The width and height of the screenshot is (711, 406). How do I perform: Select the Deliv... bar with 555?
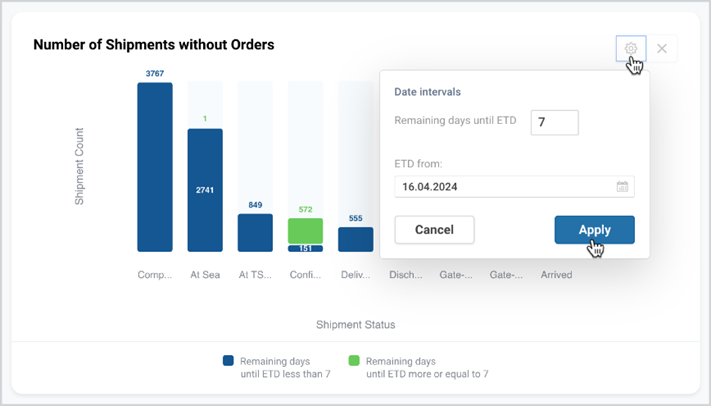(356, 240)
